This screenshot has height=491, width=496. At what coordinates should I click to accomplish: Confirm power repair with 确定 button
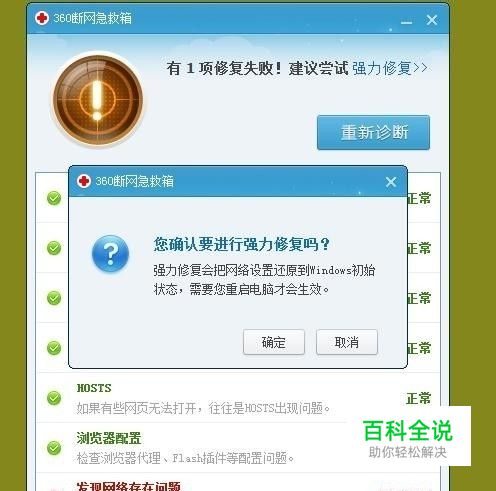[274, 342]
